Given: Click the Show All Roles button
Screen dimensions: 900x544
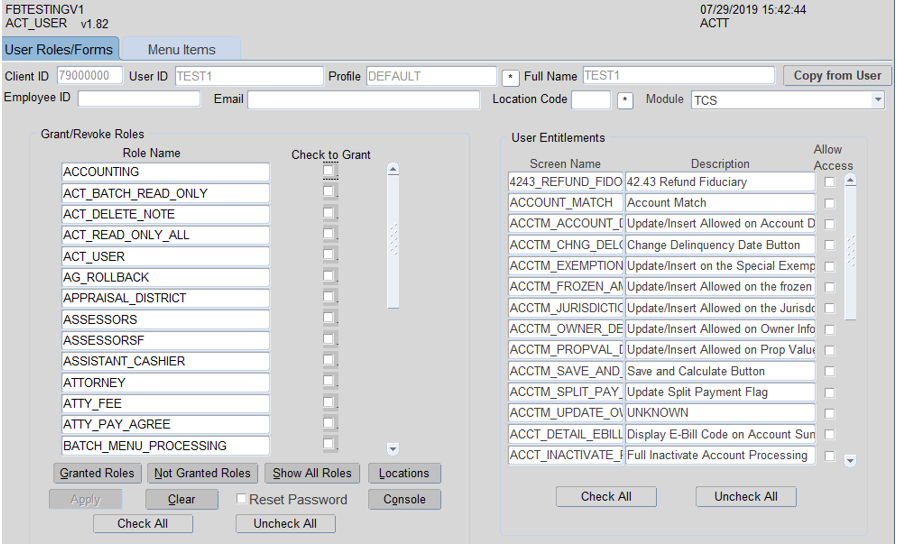Looking at the screenshot, I should (x=312, y=473).
